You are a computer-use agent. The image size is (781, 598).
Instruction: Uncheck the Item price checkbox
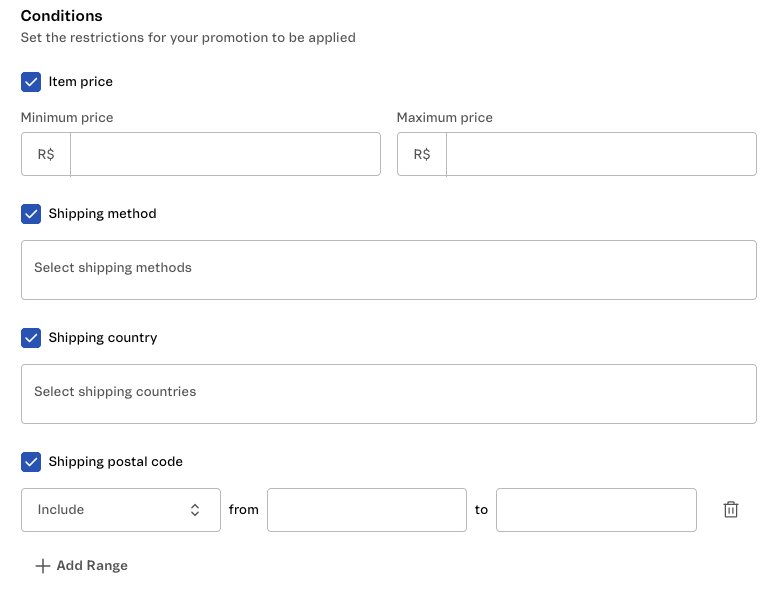tap(31, 82)
